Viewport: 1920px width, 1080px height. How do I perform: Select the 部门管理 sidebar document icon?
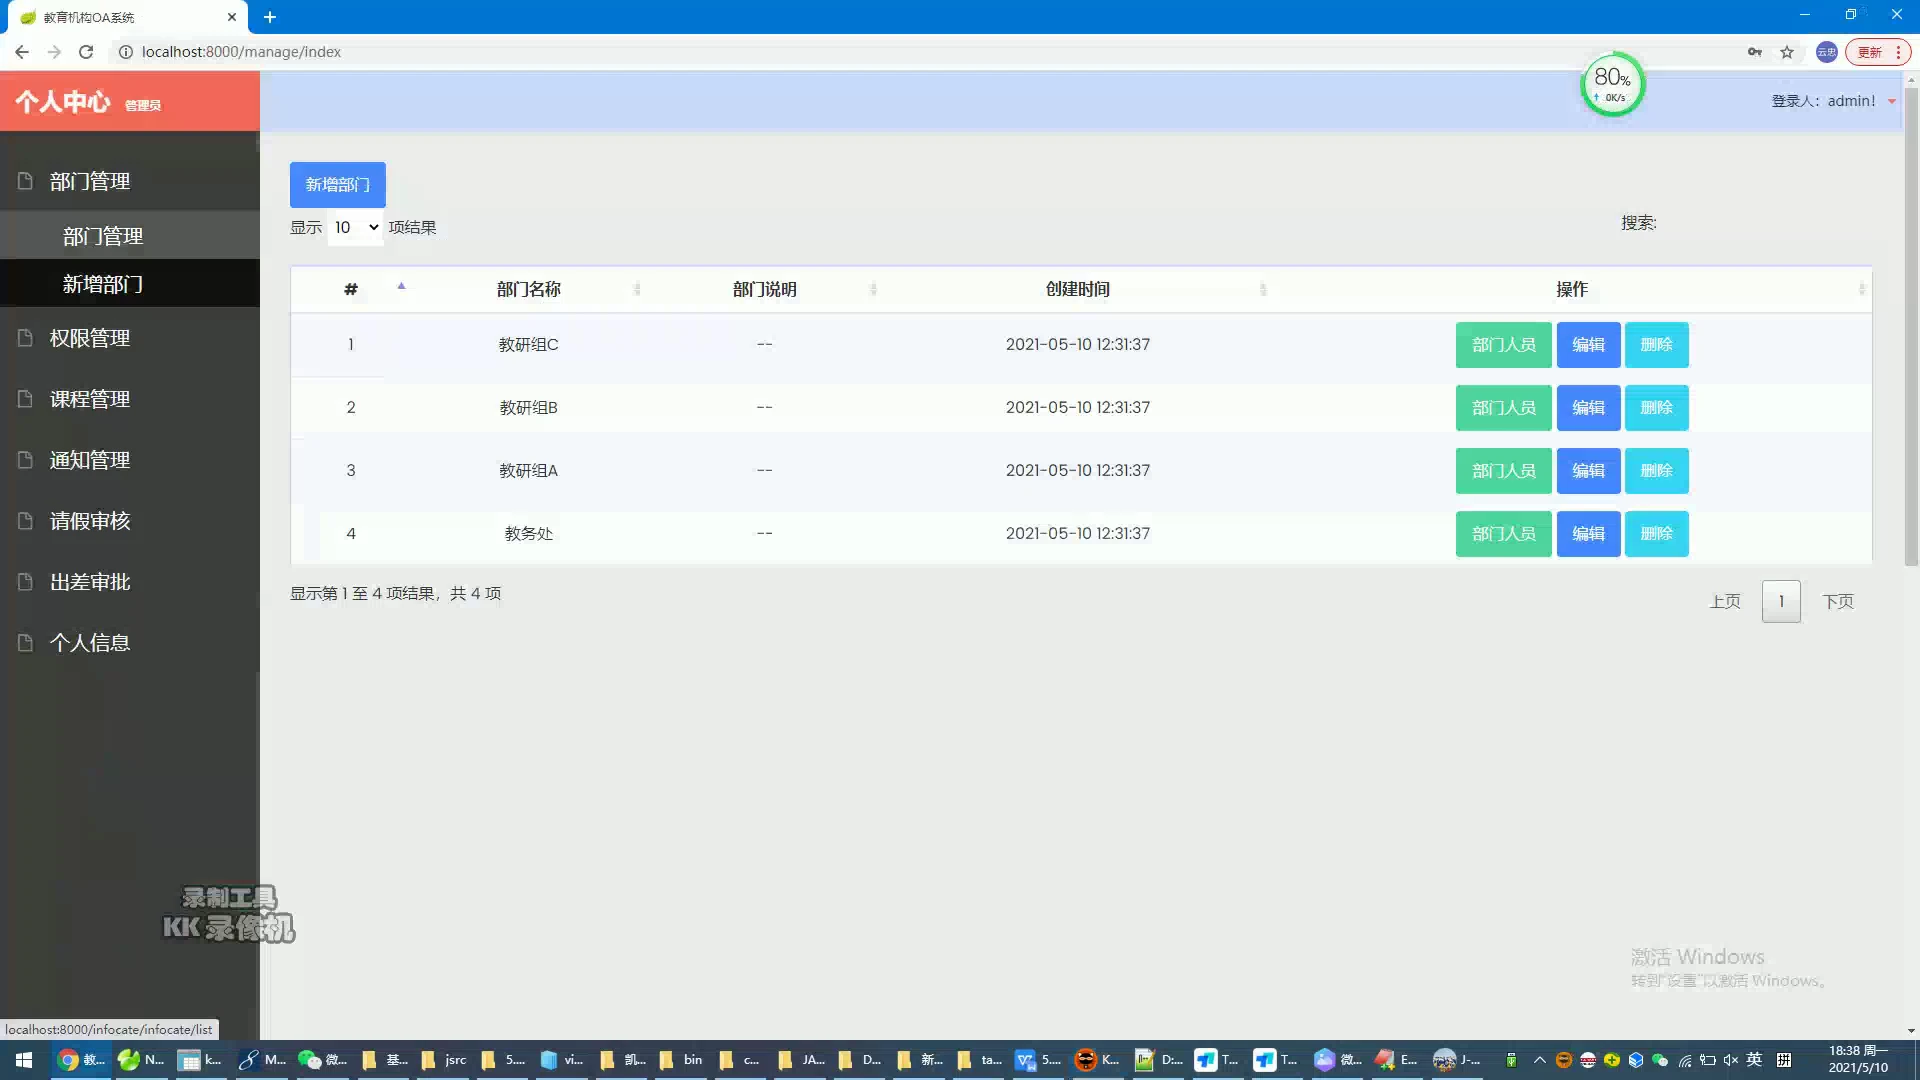(25, 181)
